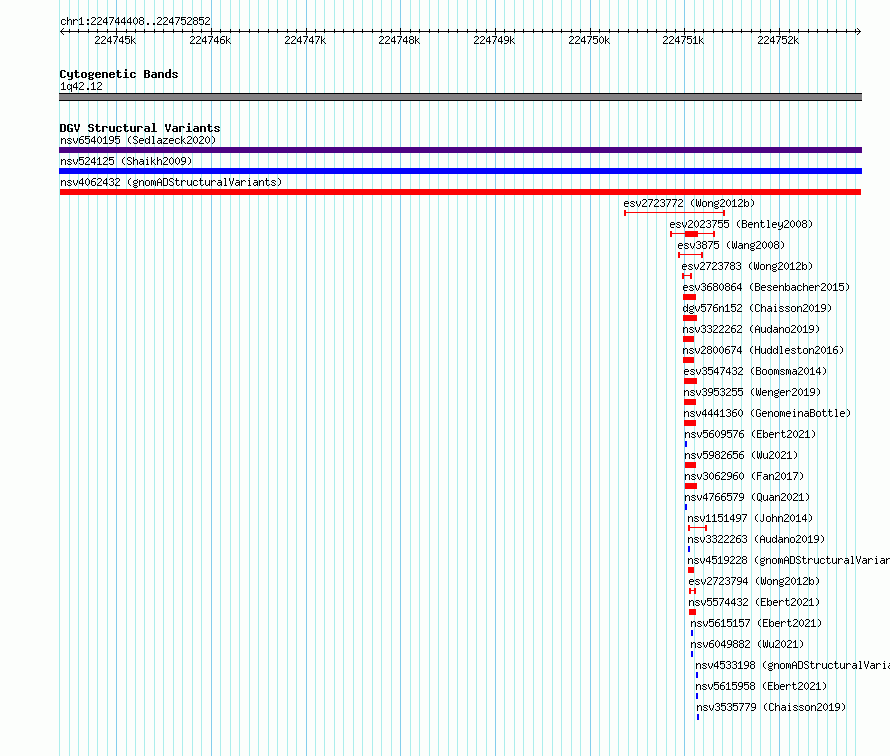This screenshot has height=756, width=890.
Task: Select the purple nsv6540195 variant bar
Action: point(460,150)
